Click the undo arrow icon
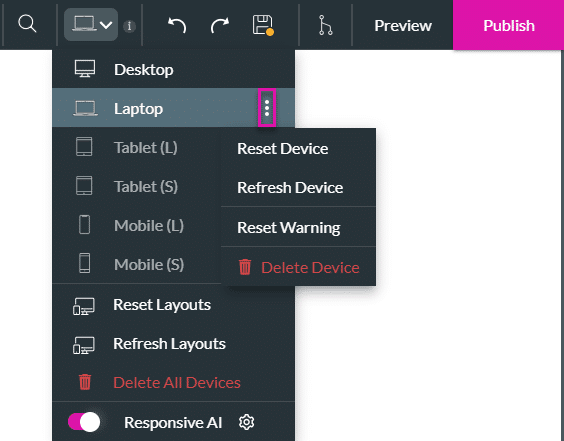564x441 pixels. [x=177, y=25]
